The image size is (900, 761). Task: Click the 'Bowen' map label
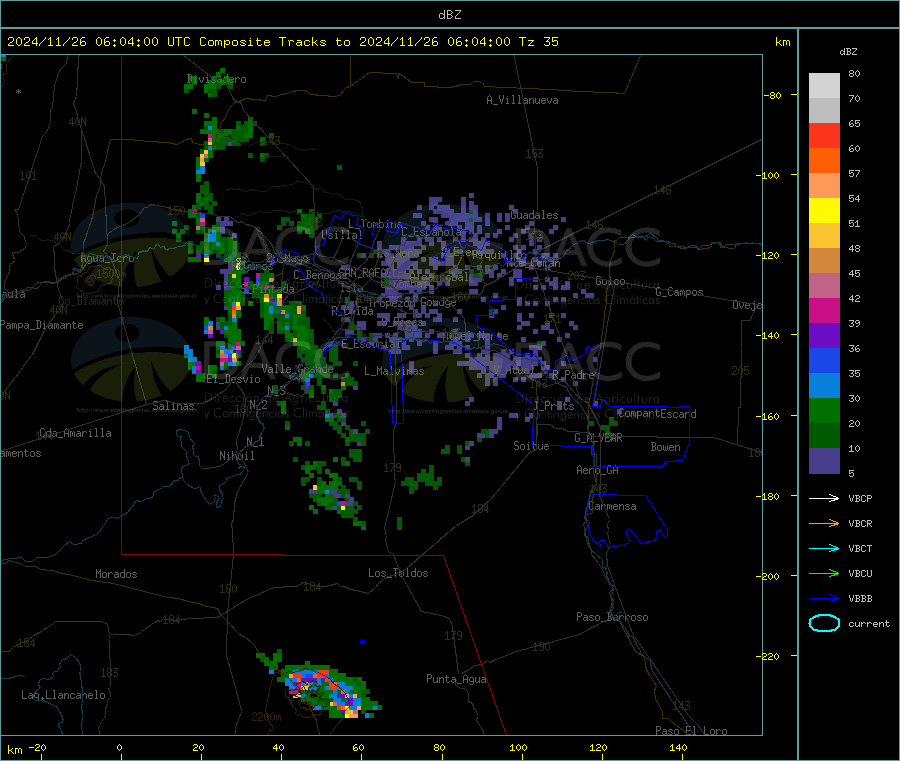[x=666, y=447]
